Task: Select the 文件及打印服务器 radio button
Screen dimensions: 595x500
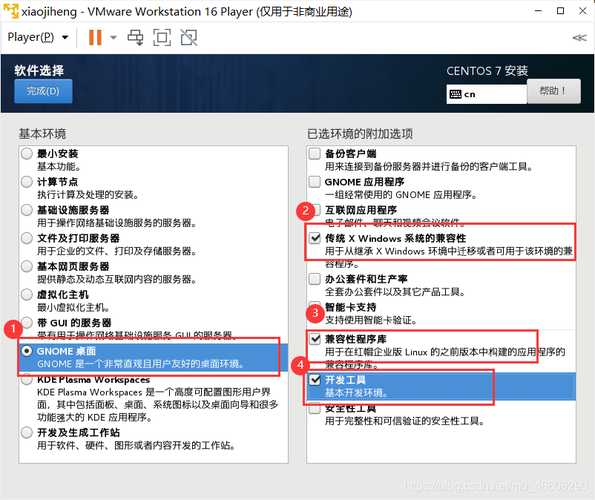Action: click(27, 238)
